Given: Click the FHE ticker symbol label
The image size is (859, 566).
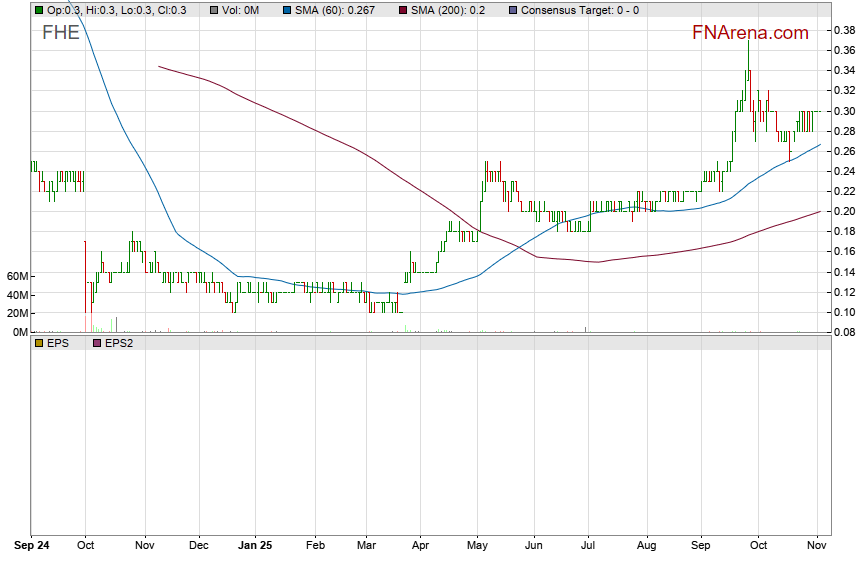Looking at the screenshot, I should pyautogui.click(x=60, y=33).
